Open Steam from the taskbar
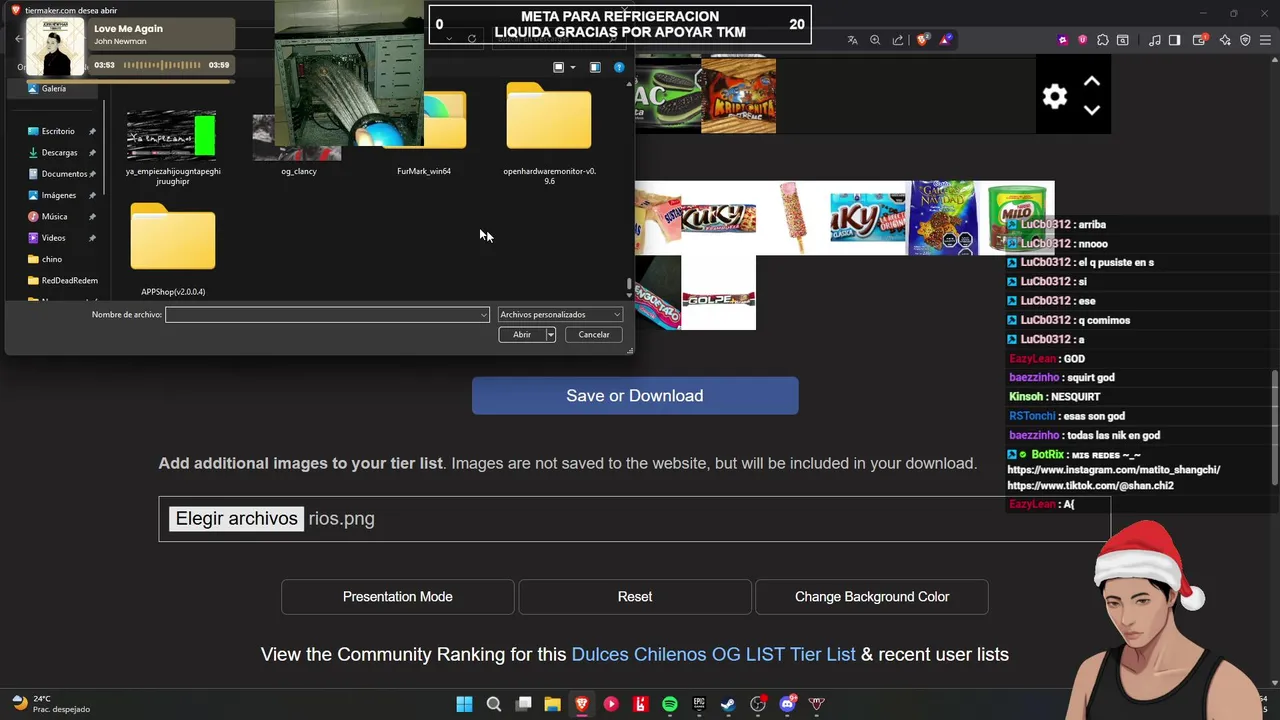The width and height of the screenshot is (1280, 720). coord(728,704)
